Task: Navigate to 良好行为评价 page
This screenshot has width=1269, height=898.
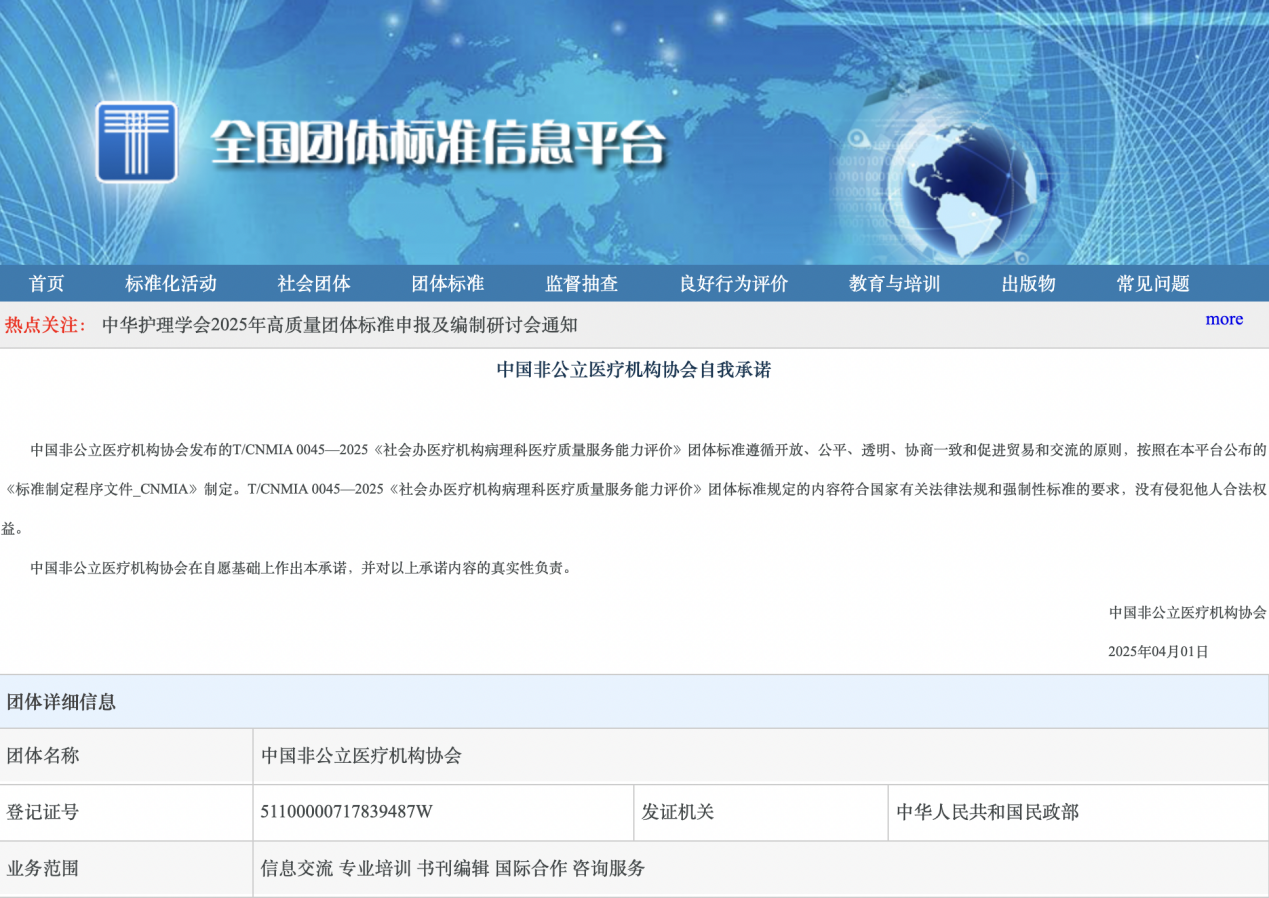Action: point(734,284)
